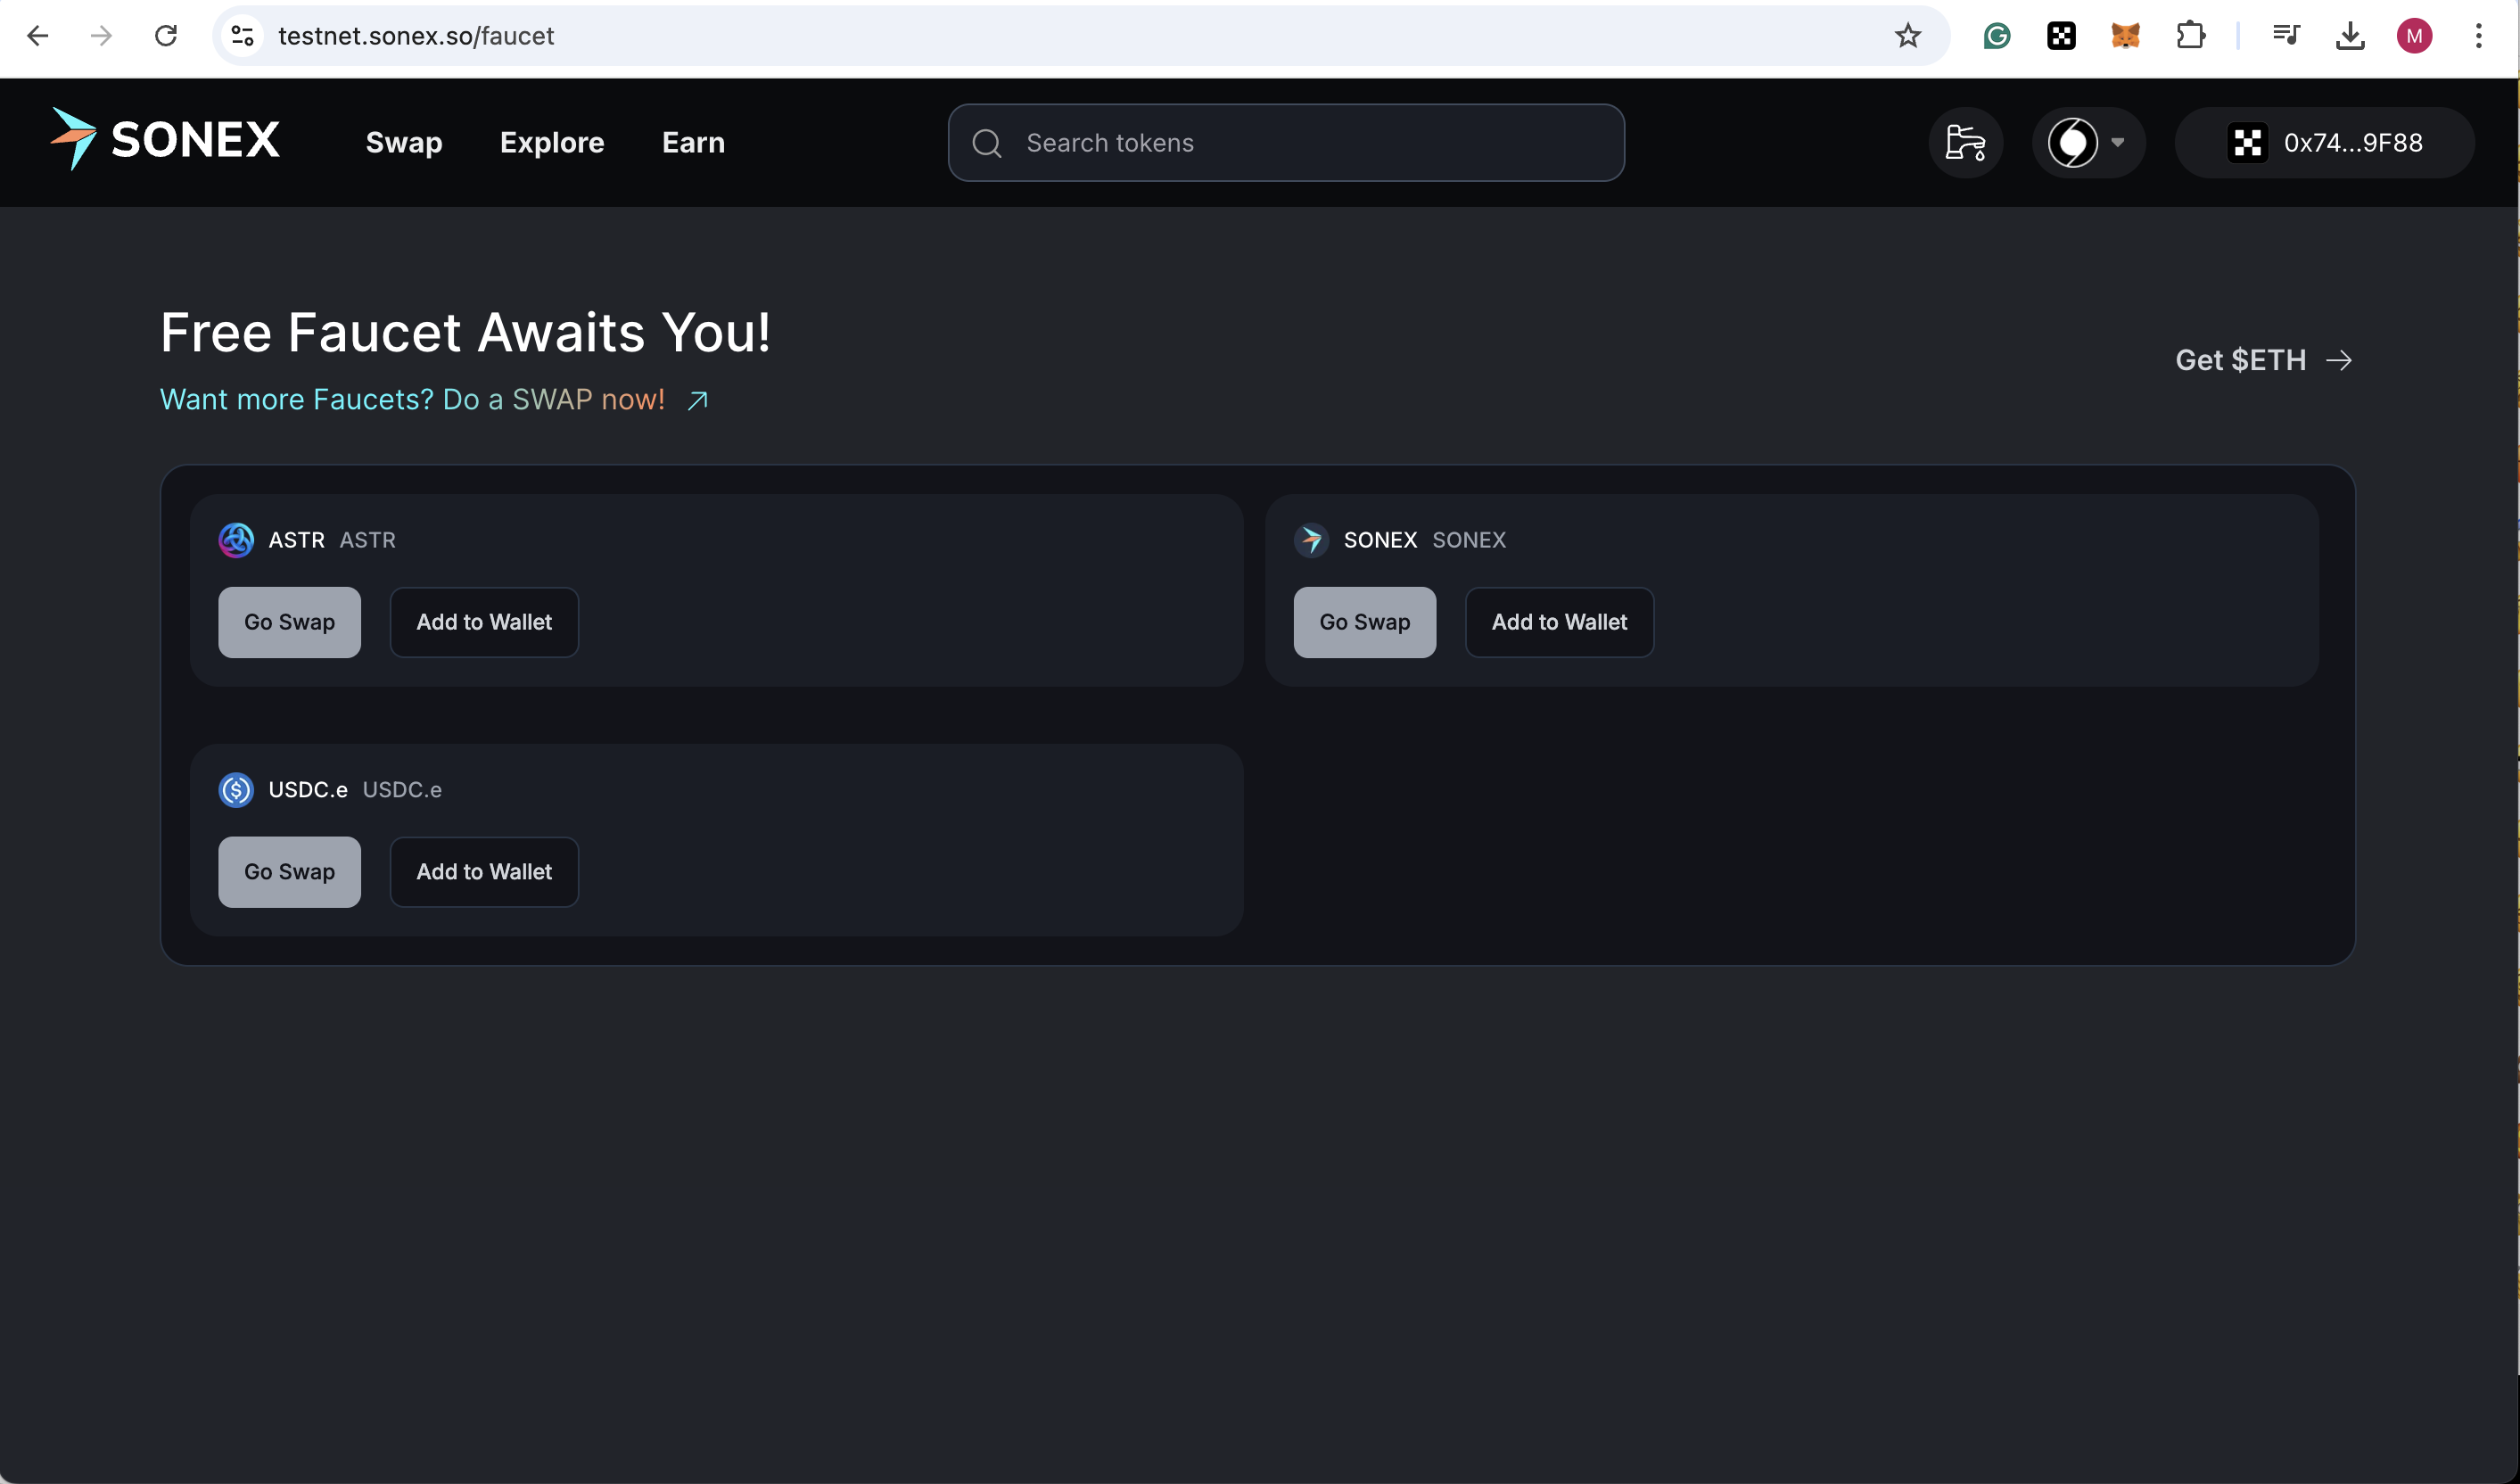Click the ASTR token icon
Image resolution: width=2520 pixels, height=1484 pixels.
click(x=236, y=540)
